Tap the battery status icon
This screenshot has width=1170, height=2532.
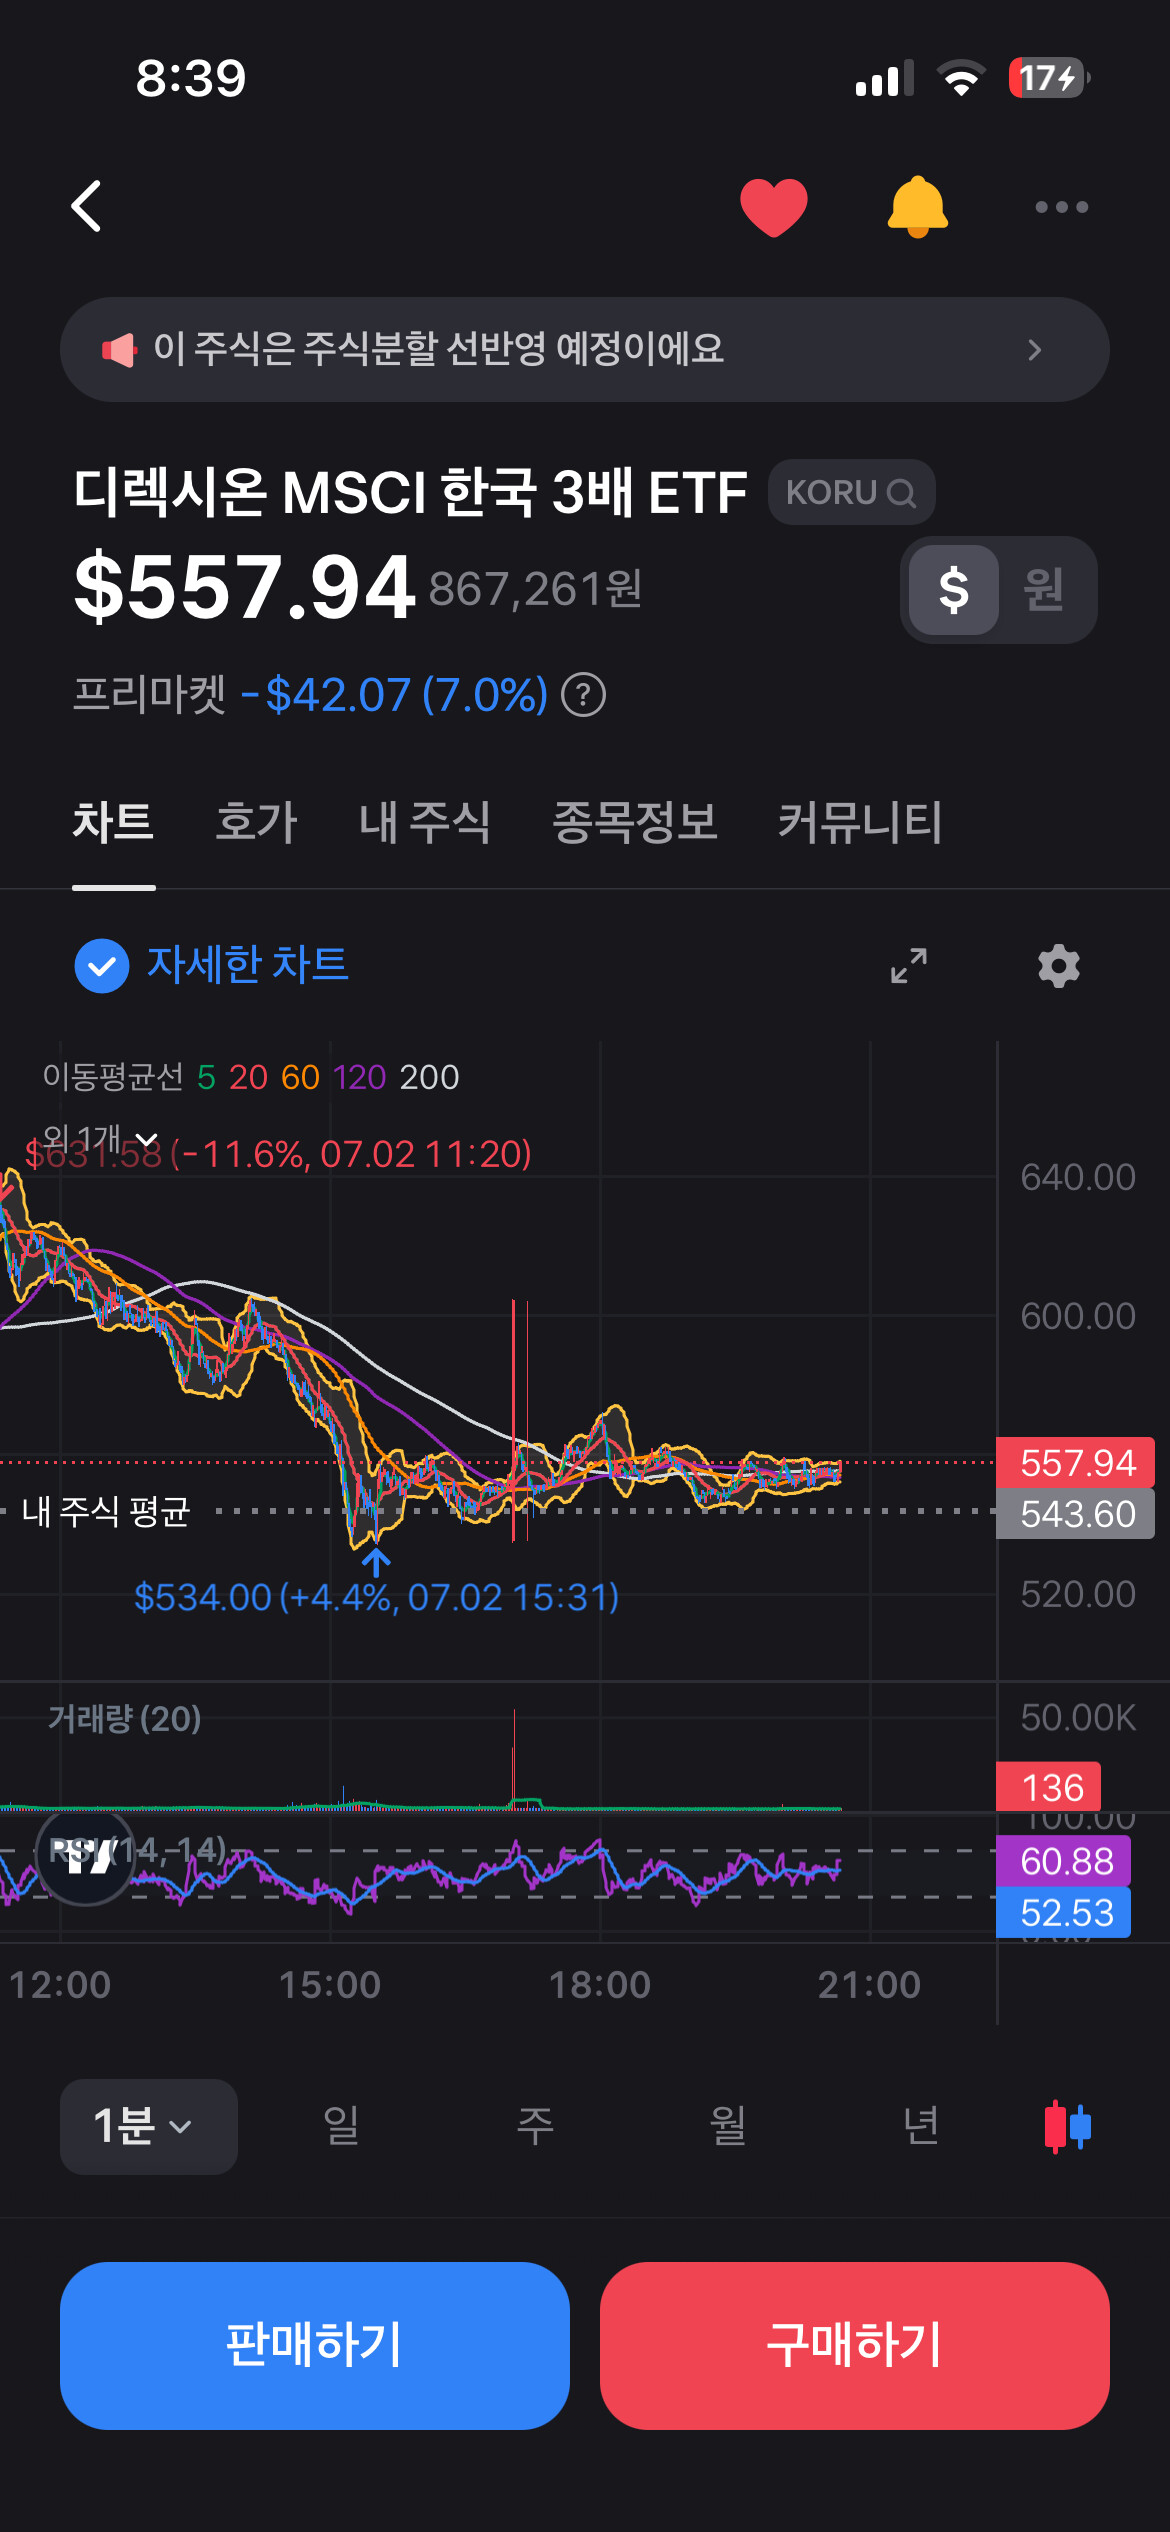pos(1049,78)
